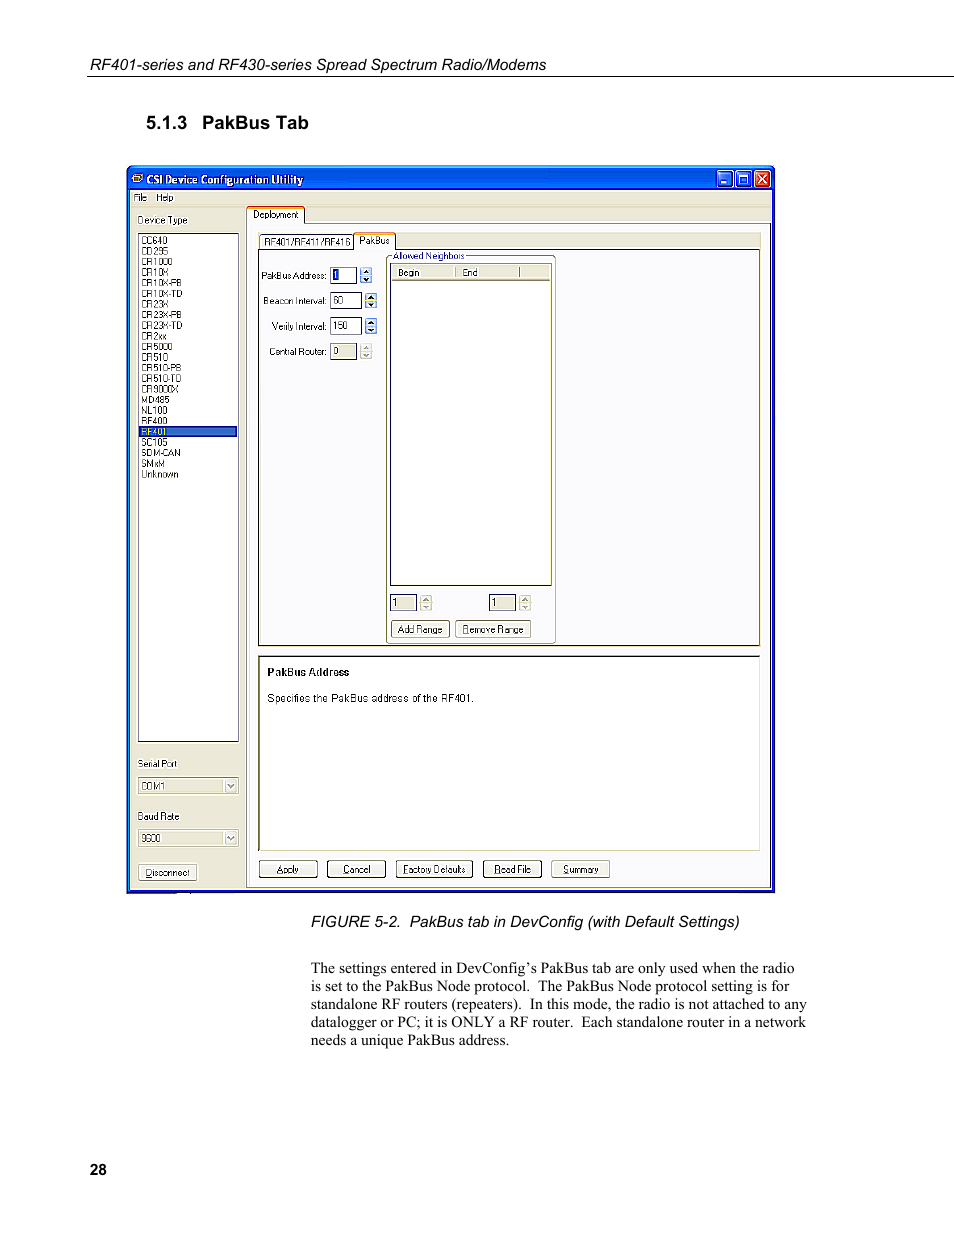954x1235 pixels.
Task: Click the Remove Range button
Action: (x=493, y=629)
